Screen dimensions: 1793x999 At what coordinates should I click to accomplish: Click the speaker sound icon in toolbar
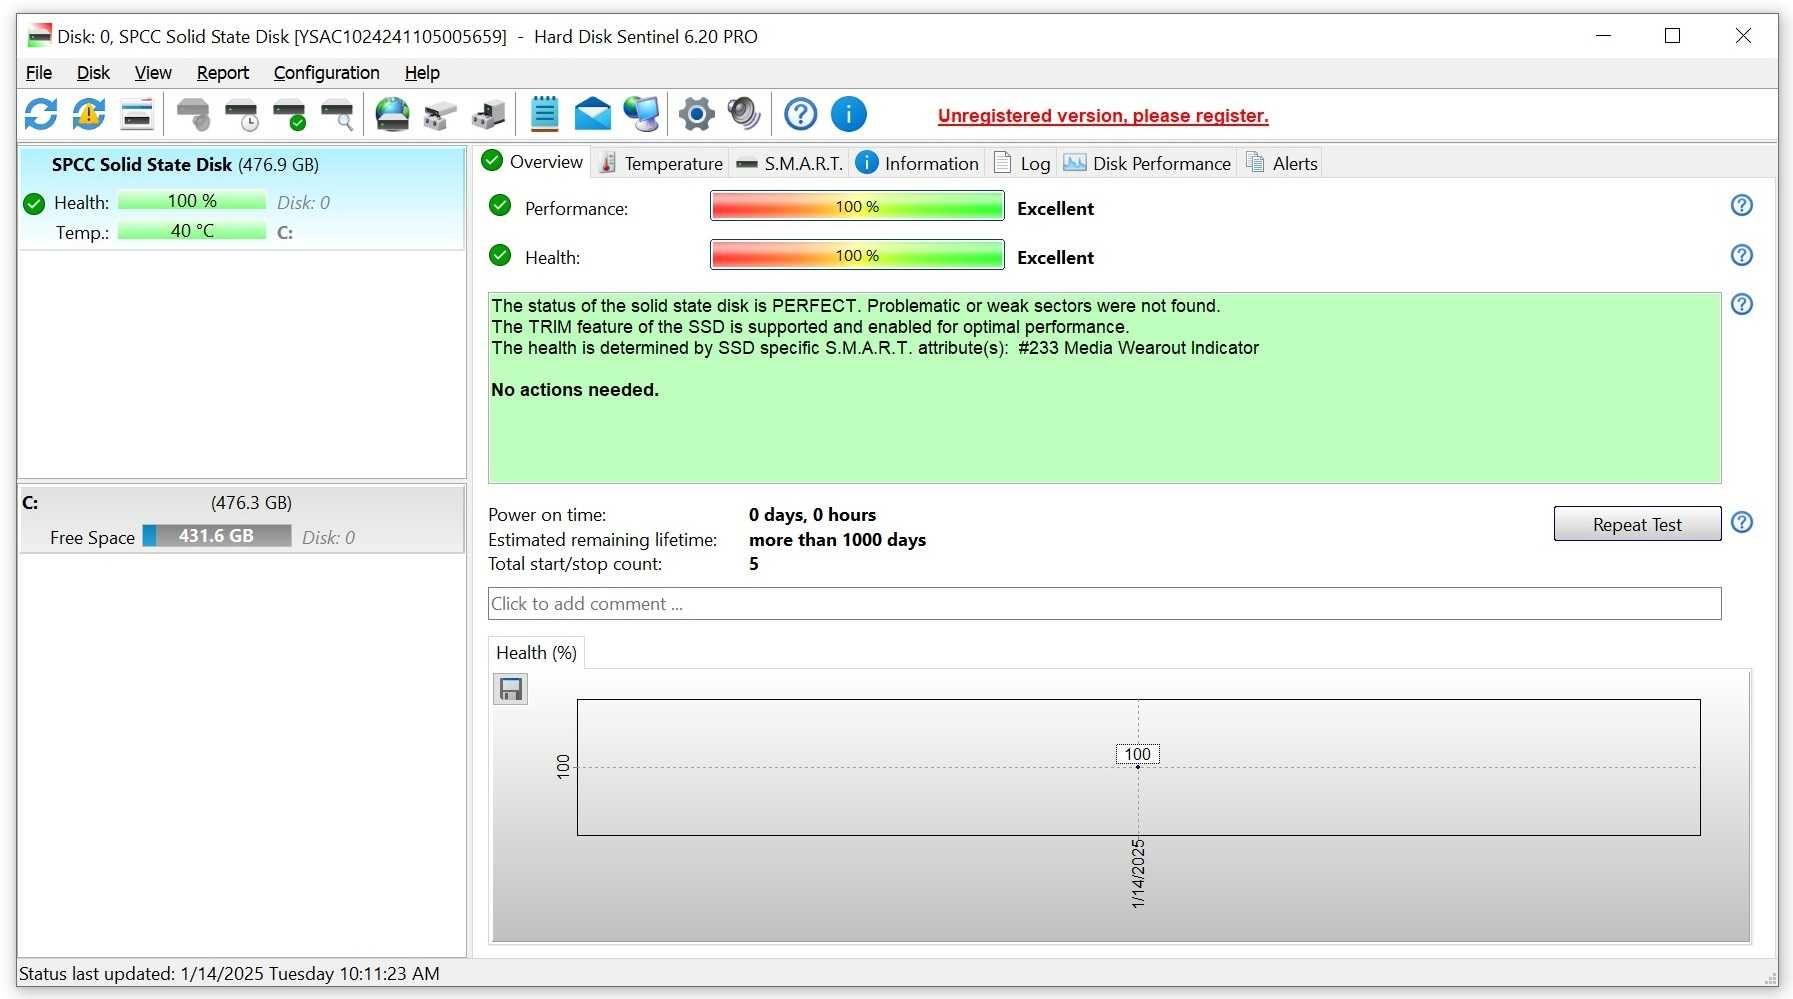[x=745, y=114]
